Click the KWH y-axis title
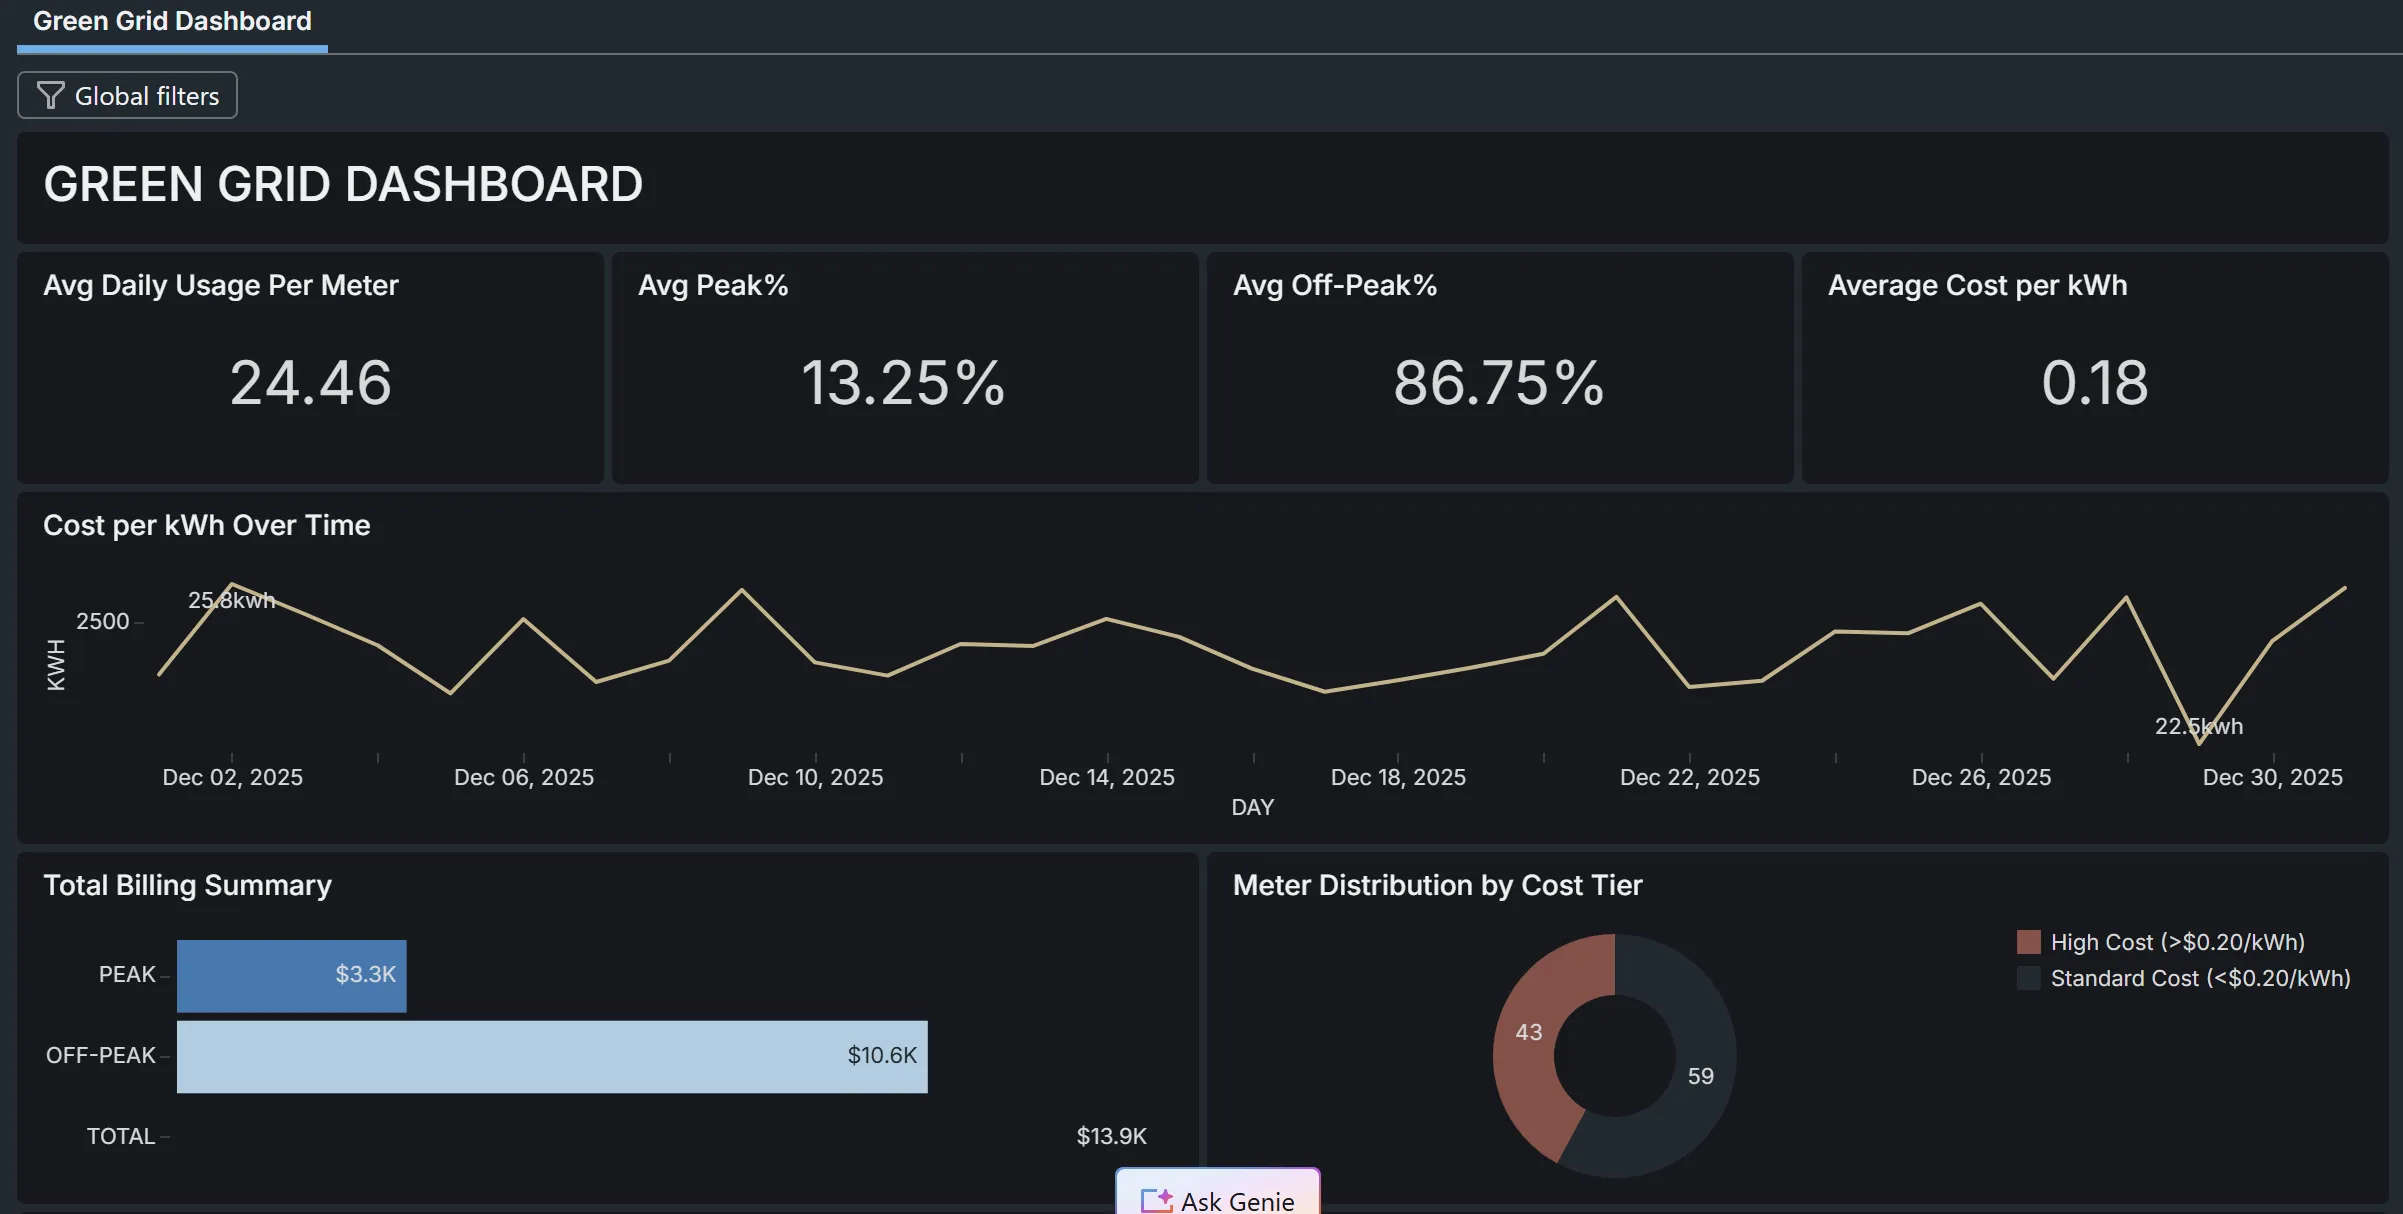2403x1214 pixels. coord(57,665)
